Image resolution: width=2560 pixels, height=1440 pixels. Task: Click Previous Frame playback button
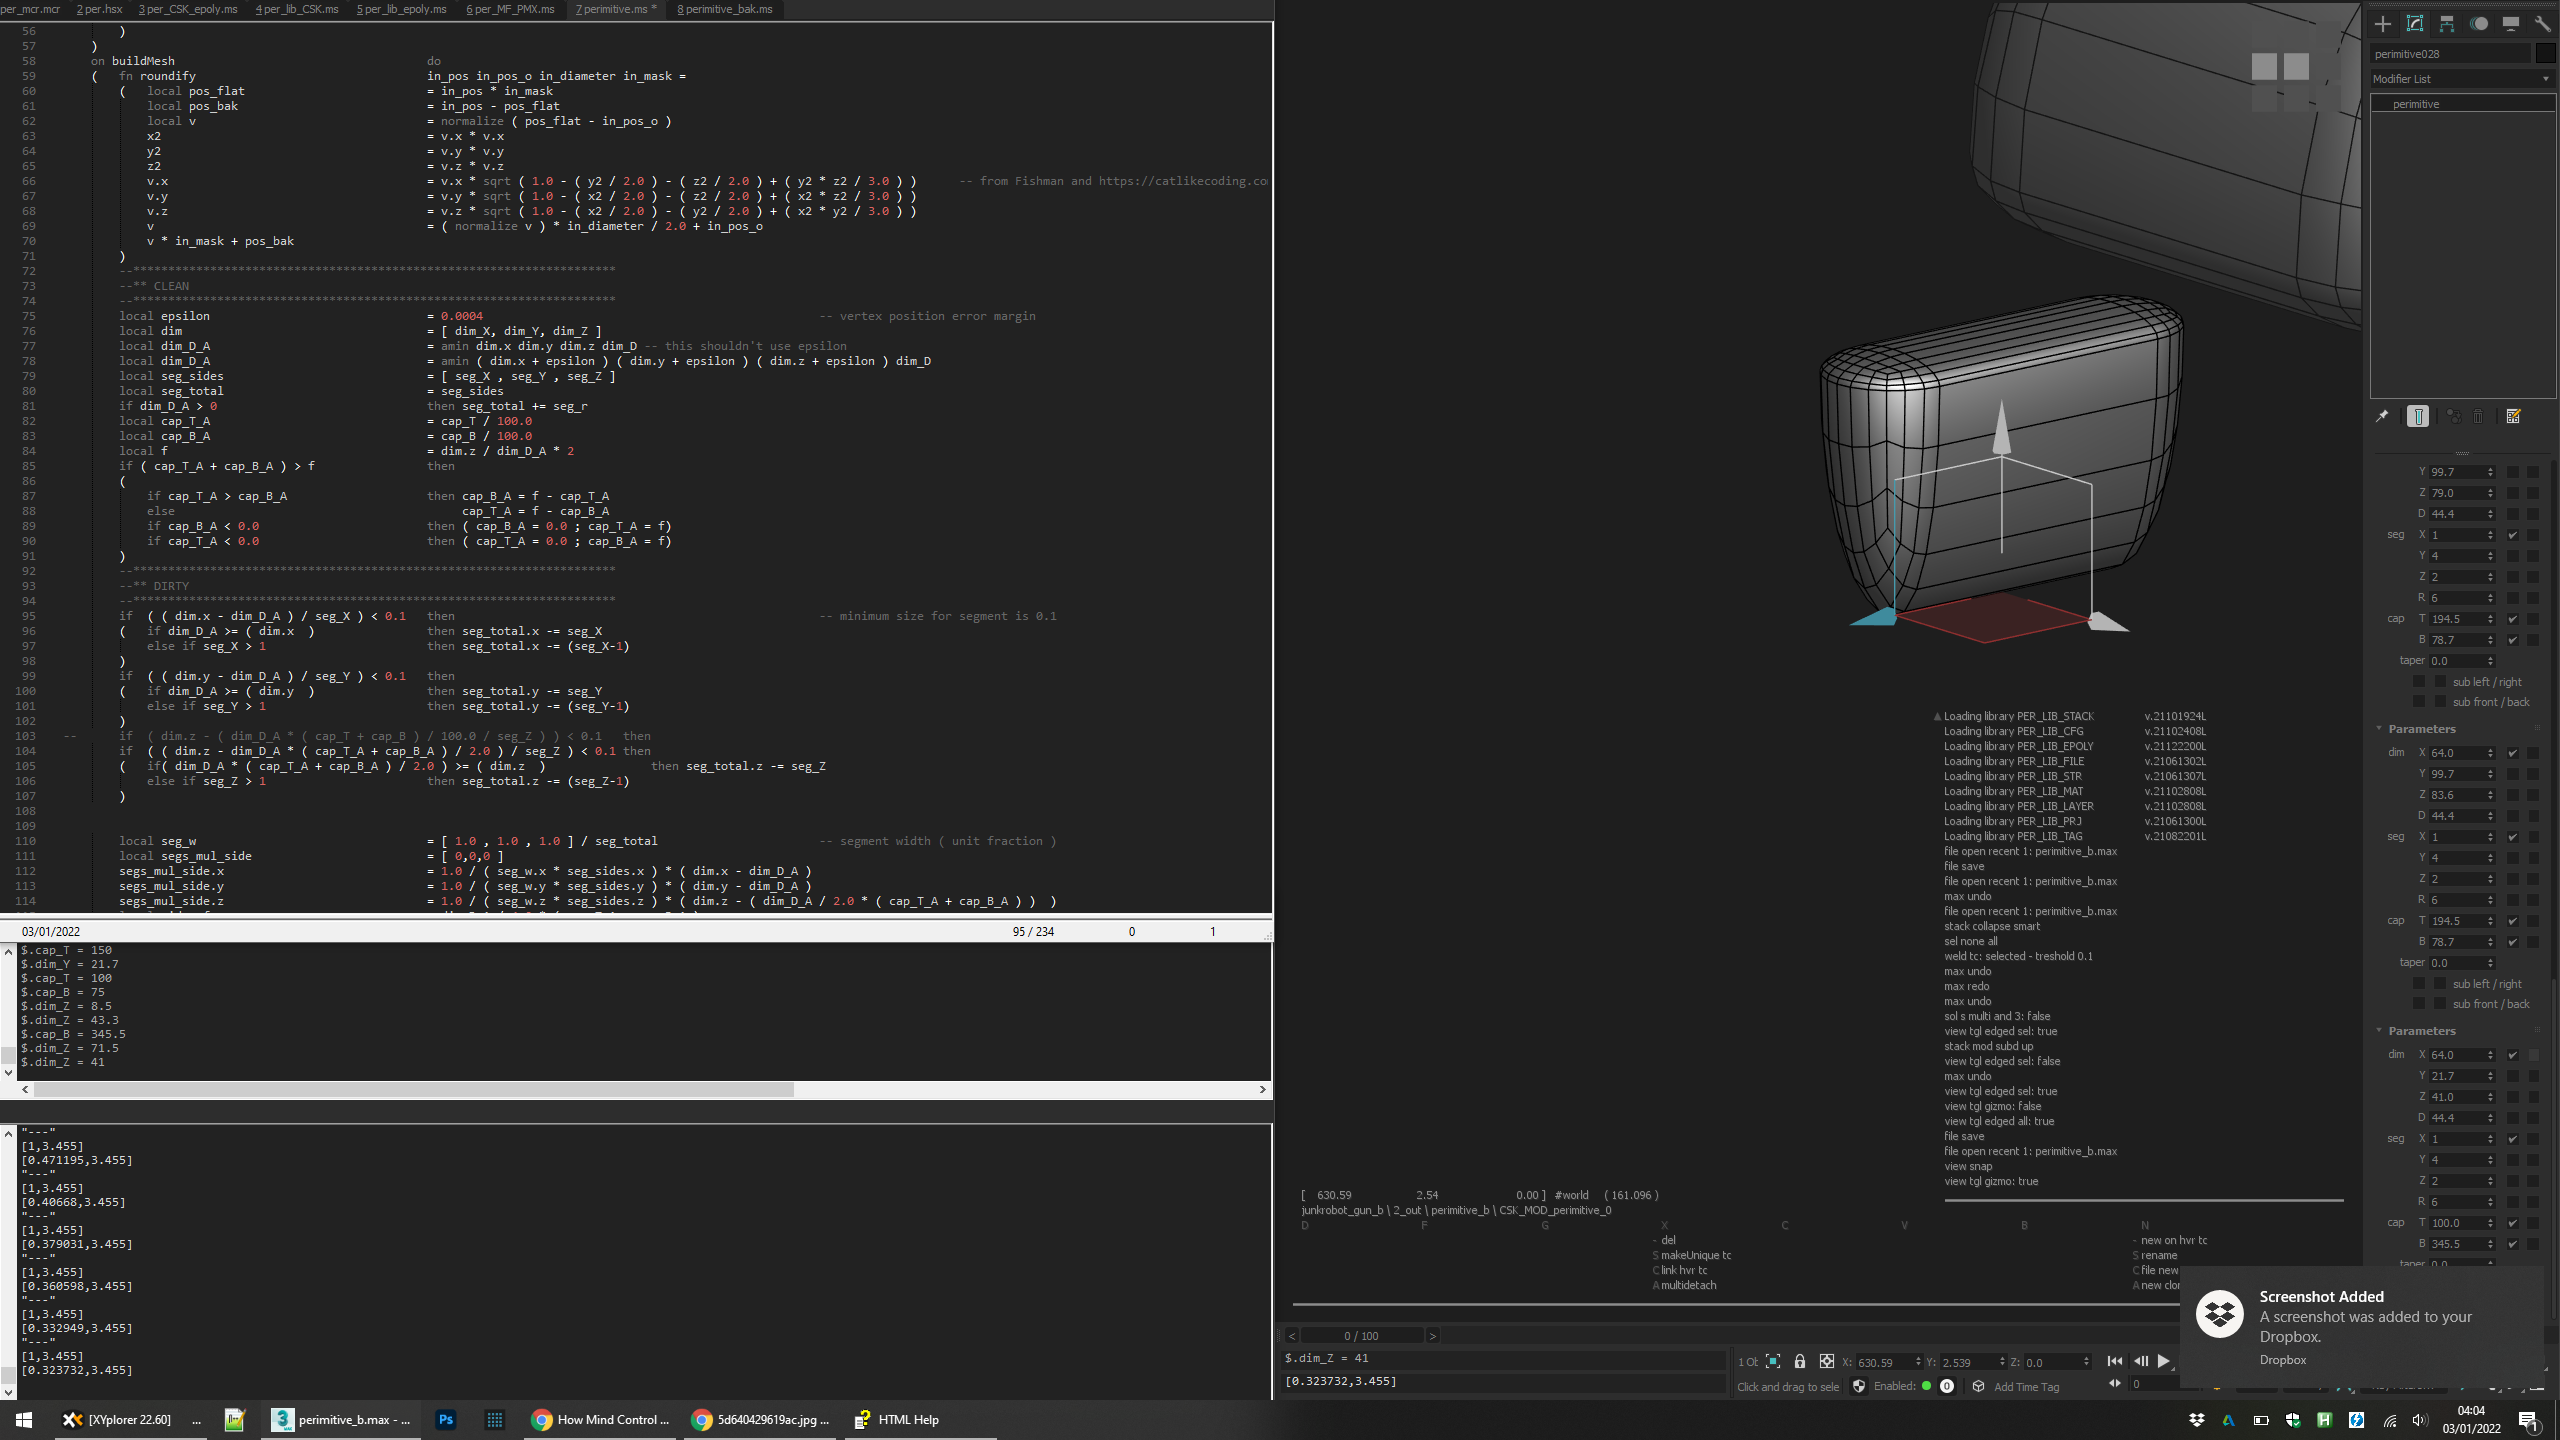click(2140, 1361)
